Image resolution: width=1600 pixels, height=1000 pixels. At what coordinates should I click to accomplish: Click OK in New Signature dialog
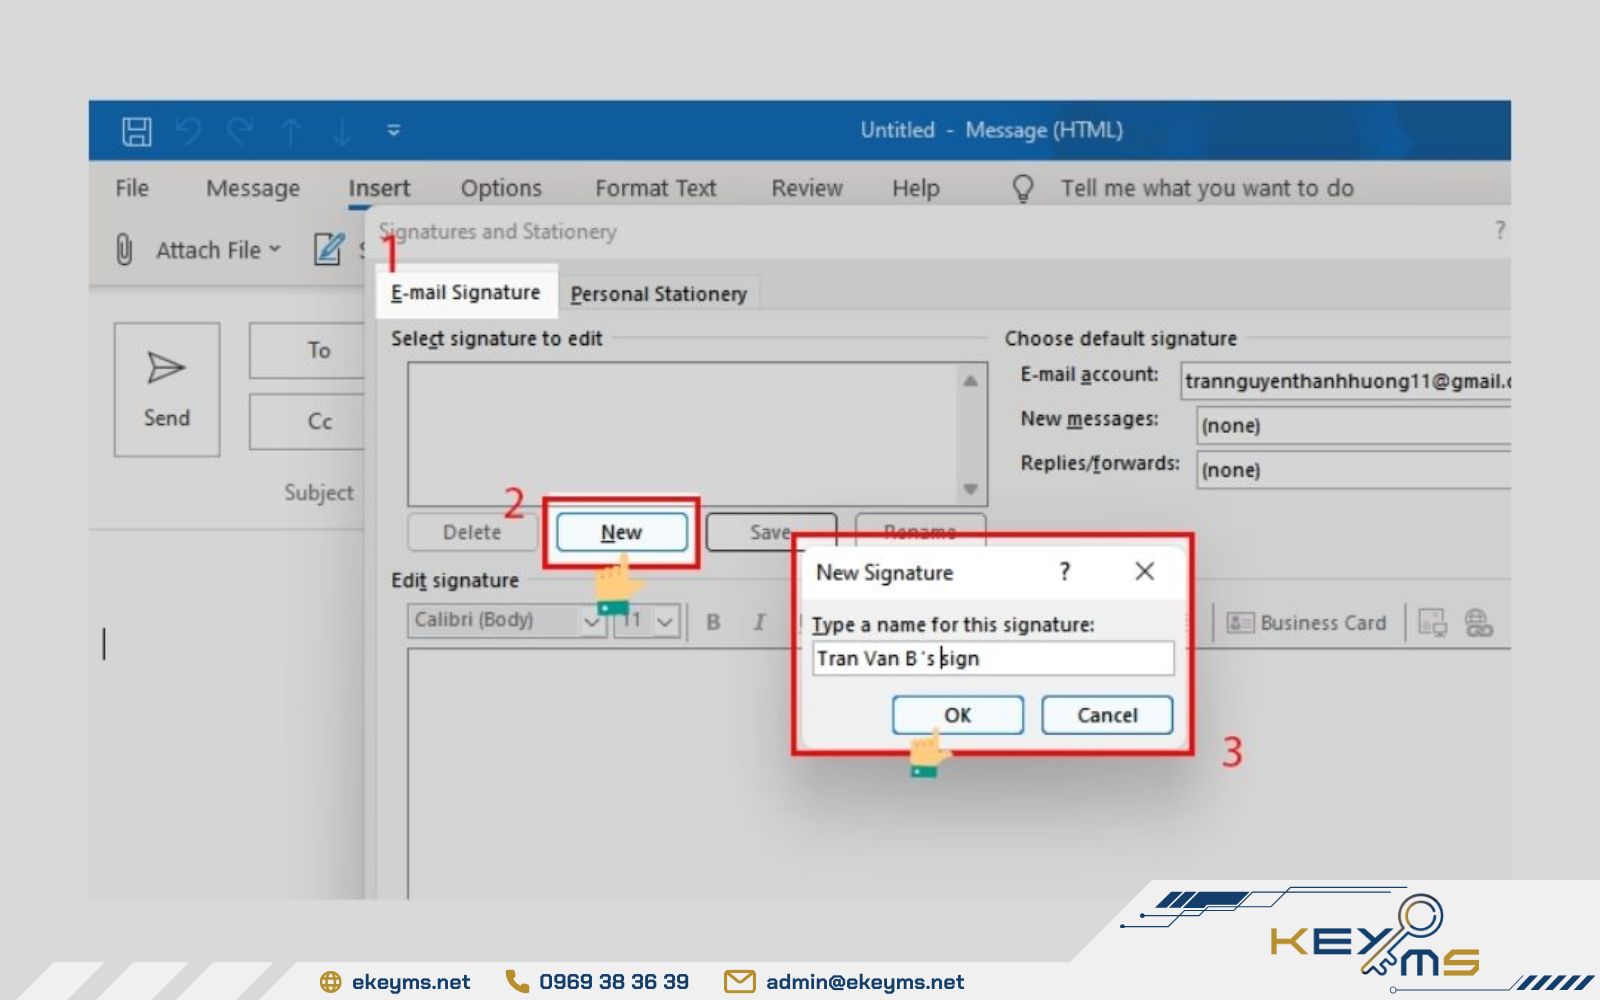(x=958, y=715)
